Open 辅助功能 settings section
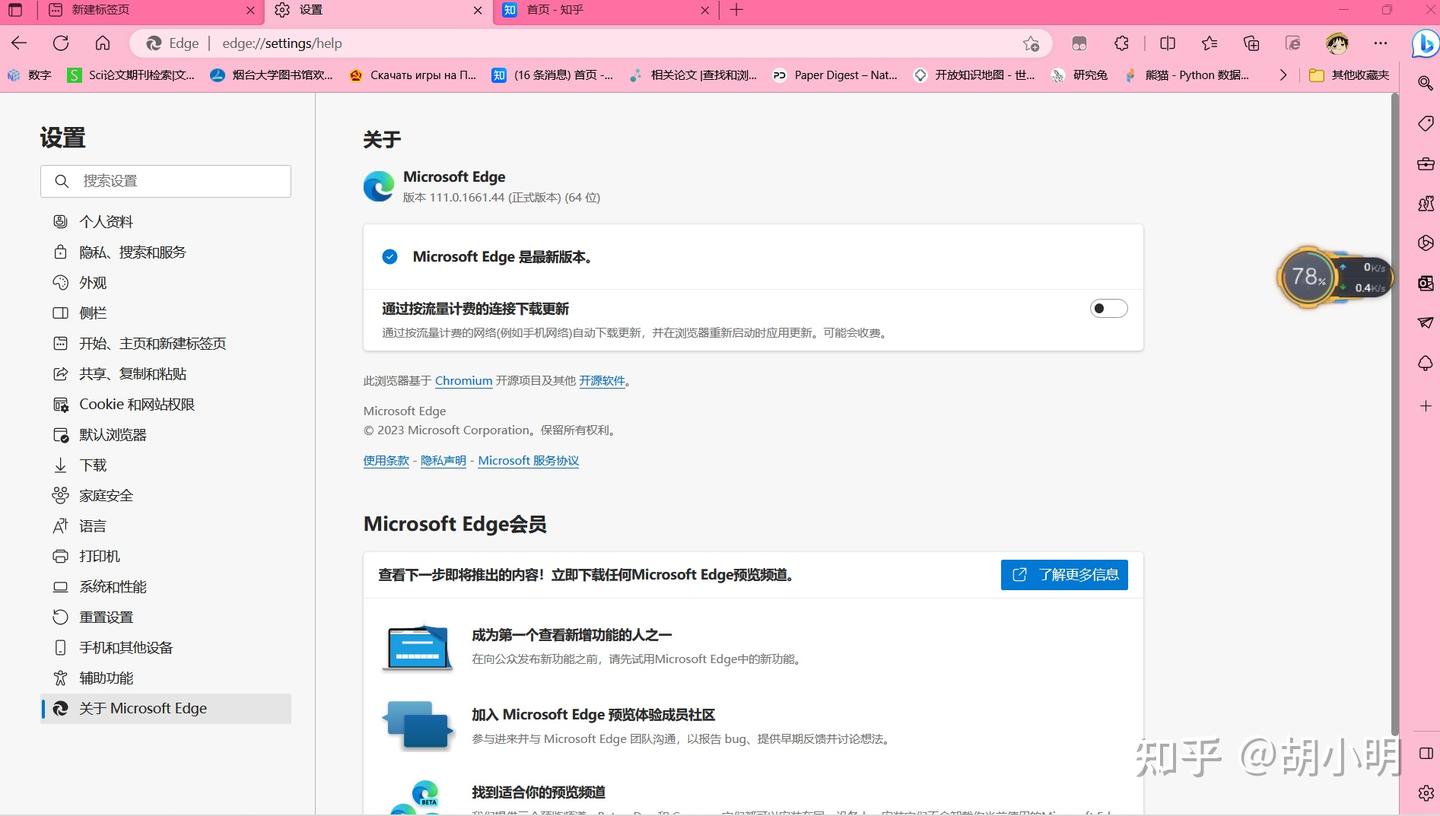The width and height of the screenshot is (1440, 816). [x=166, y=678]
